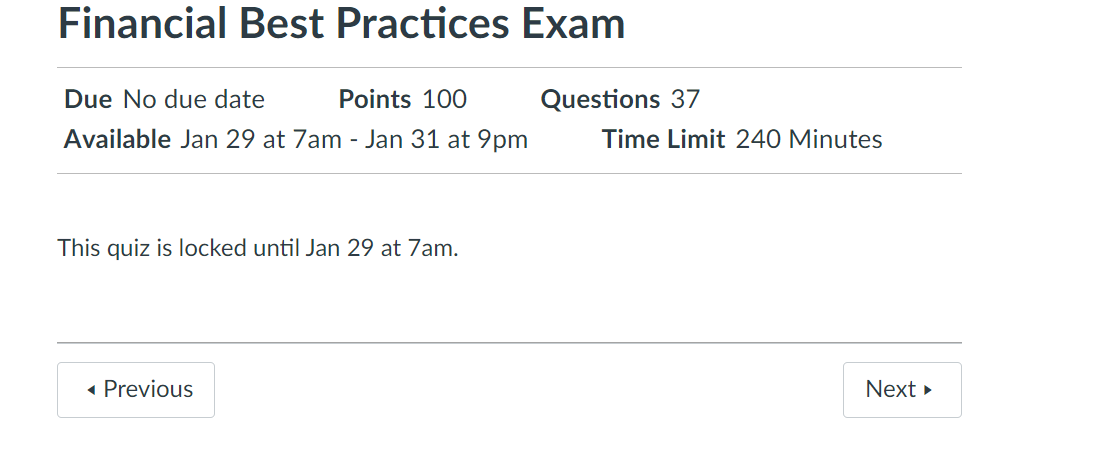Click the 240 Minutes value
The image size is (1111, 454).
pos(809,139)
